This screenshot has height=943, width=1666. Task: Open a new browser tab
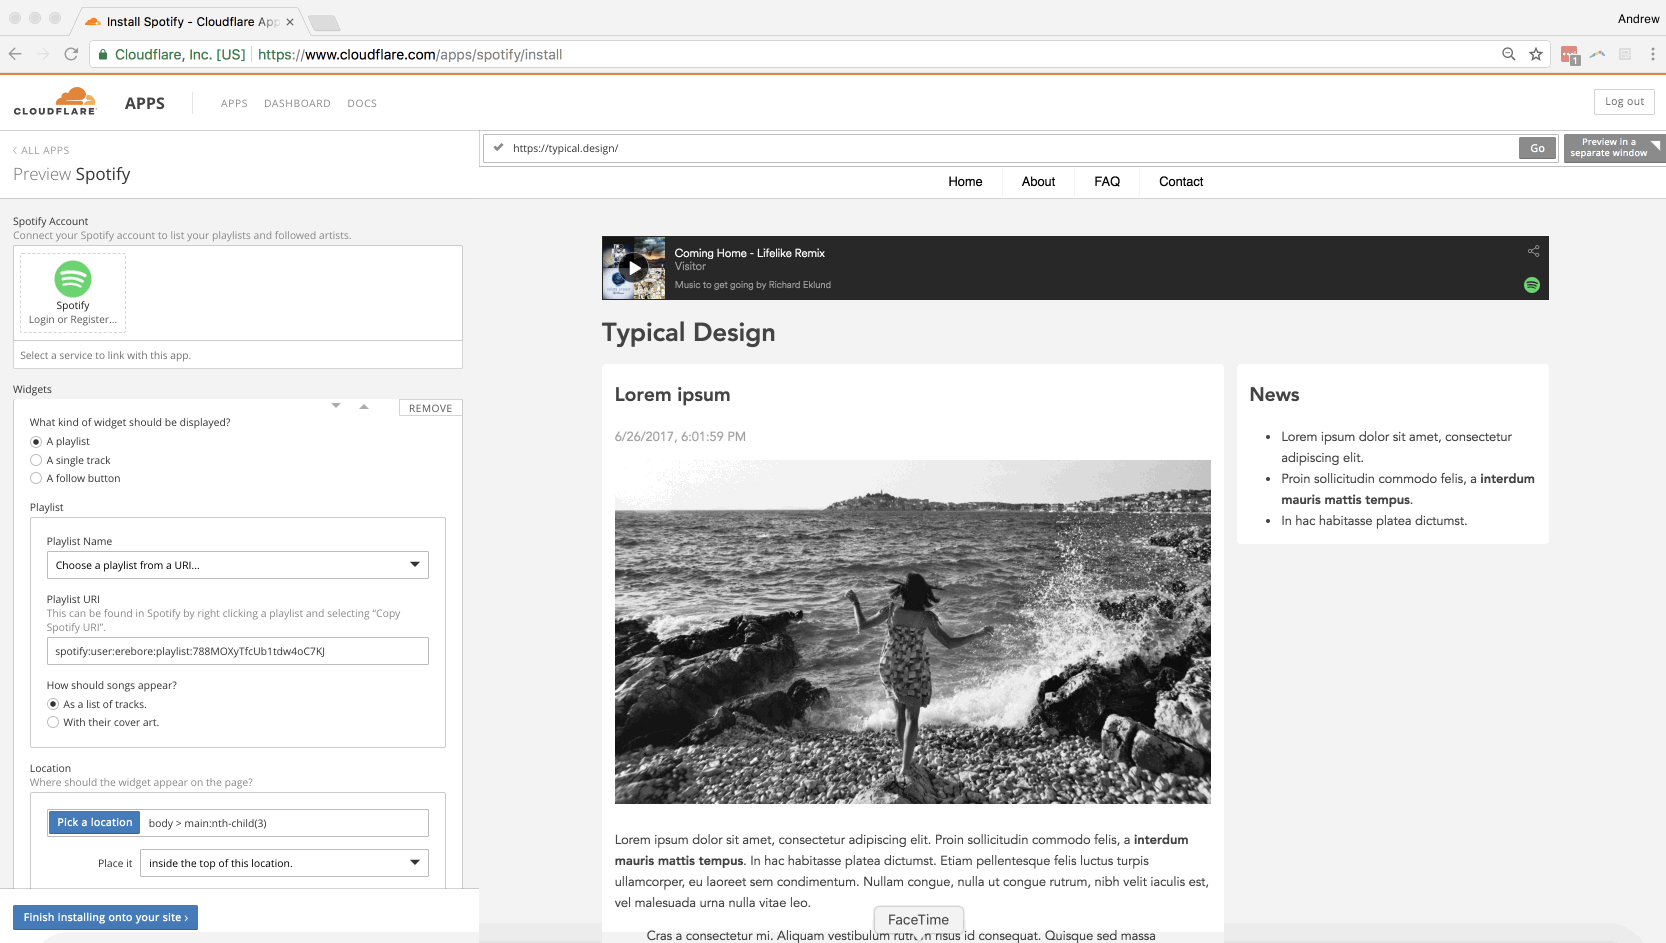tap(323, 22)
